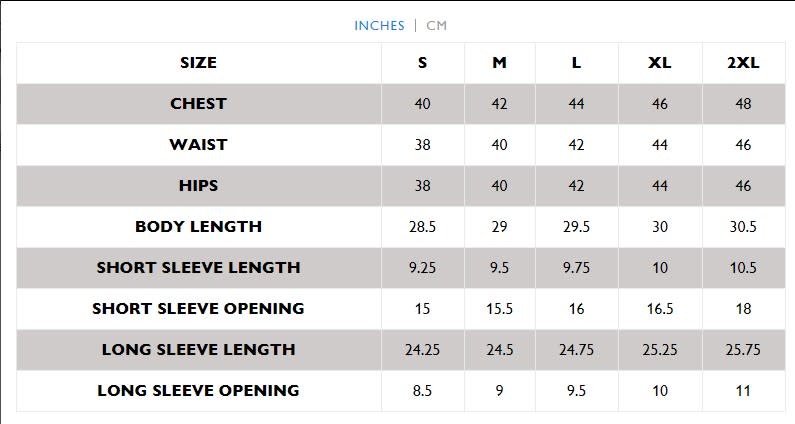Click the 2XL size column header

coord(743,63)
